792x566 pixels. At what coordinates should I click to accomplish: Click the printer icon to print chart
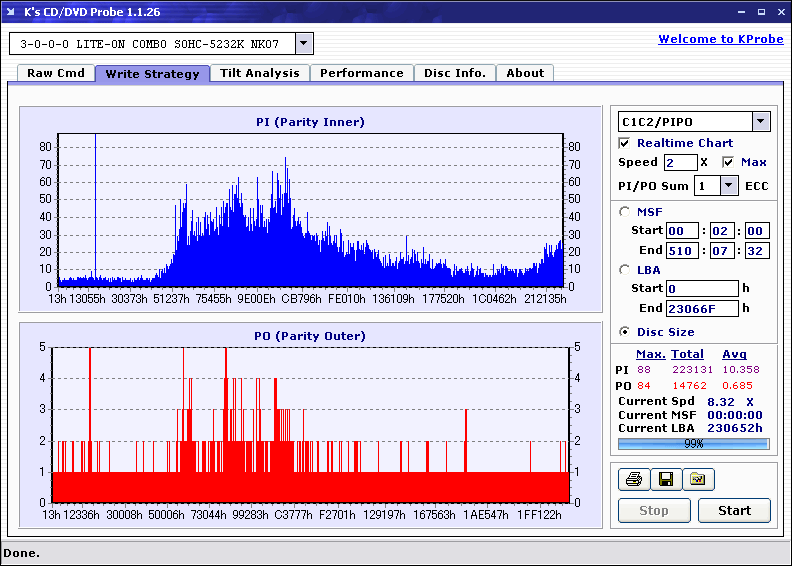(633, 480)
